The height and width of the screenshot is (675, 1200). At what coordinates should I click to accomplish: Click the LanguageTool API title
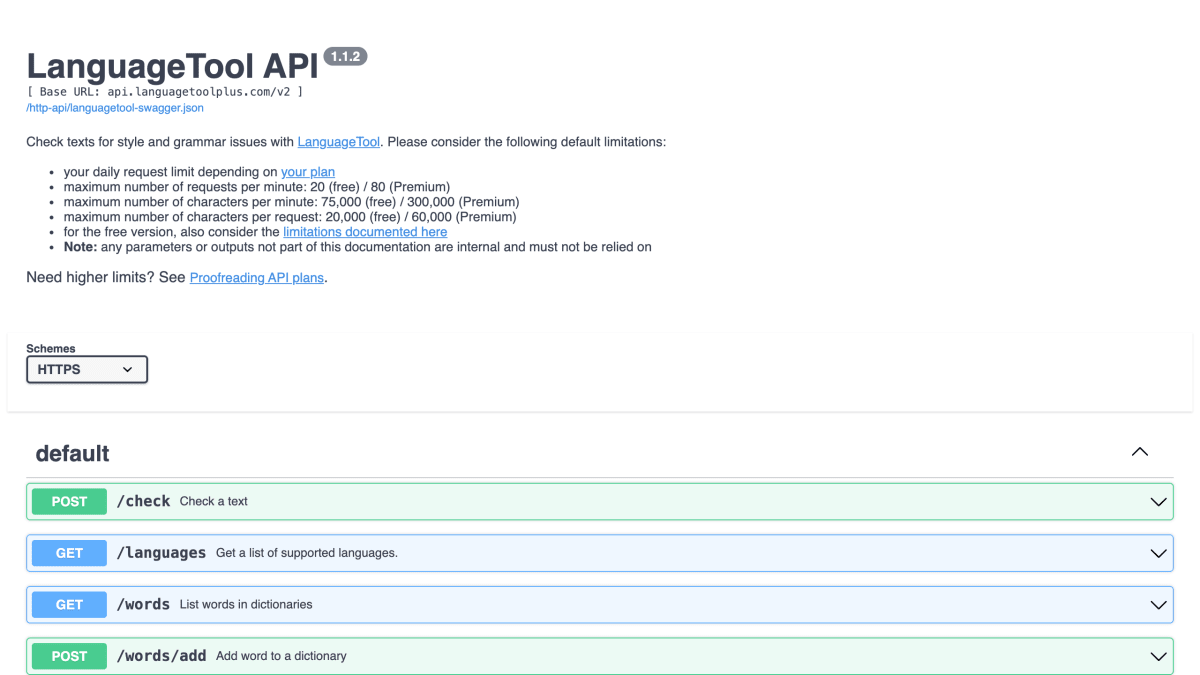172,66
